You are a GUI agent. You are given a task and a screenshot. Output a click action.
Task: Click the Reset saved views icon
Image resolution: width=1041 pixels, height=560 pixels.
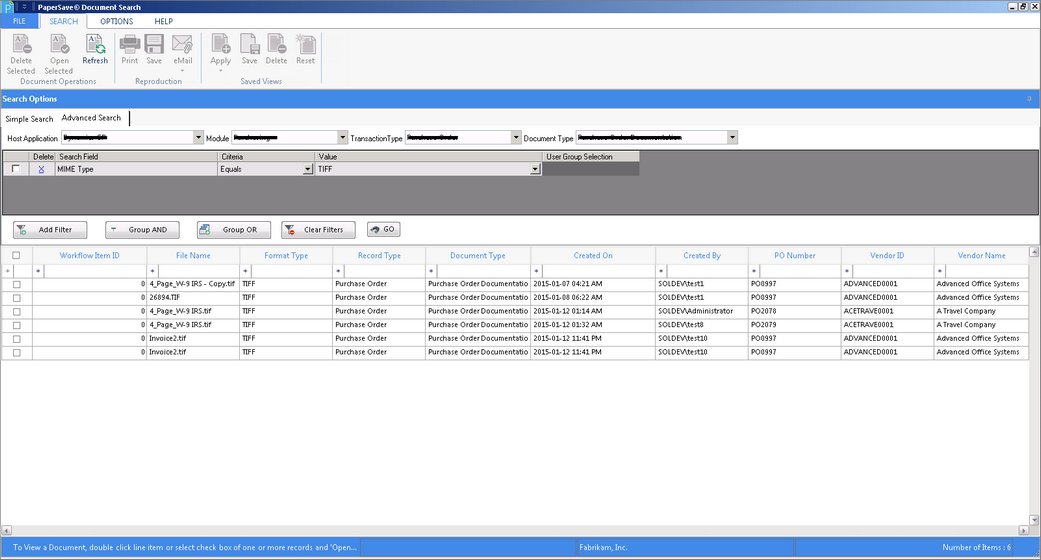[305, 44]
